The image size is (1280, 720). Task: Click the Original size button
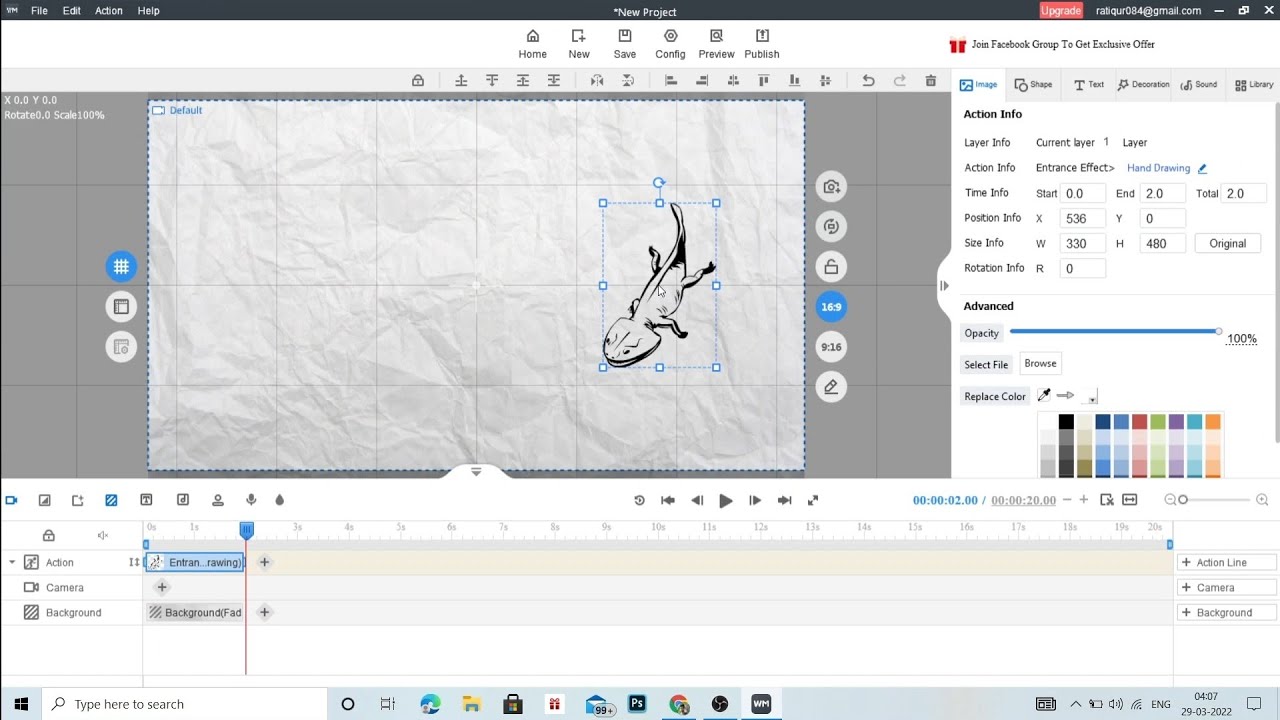1227,243
